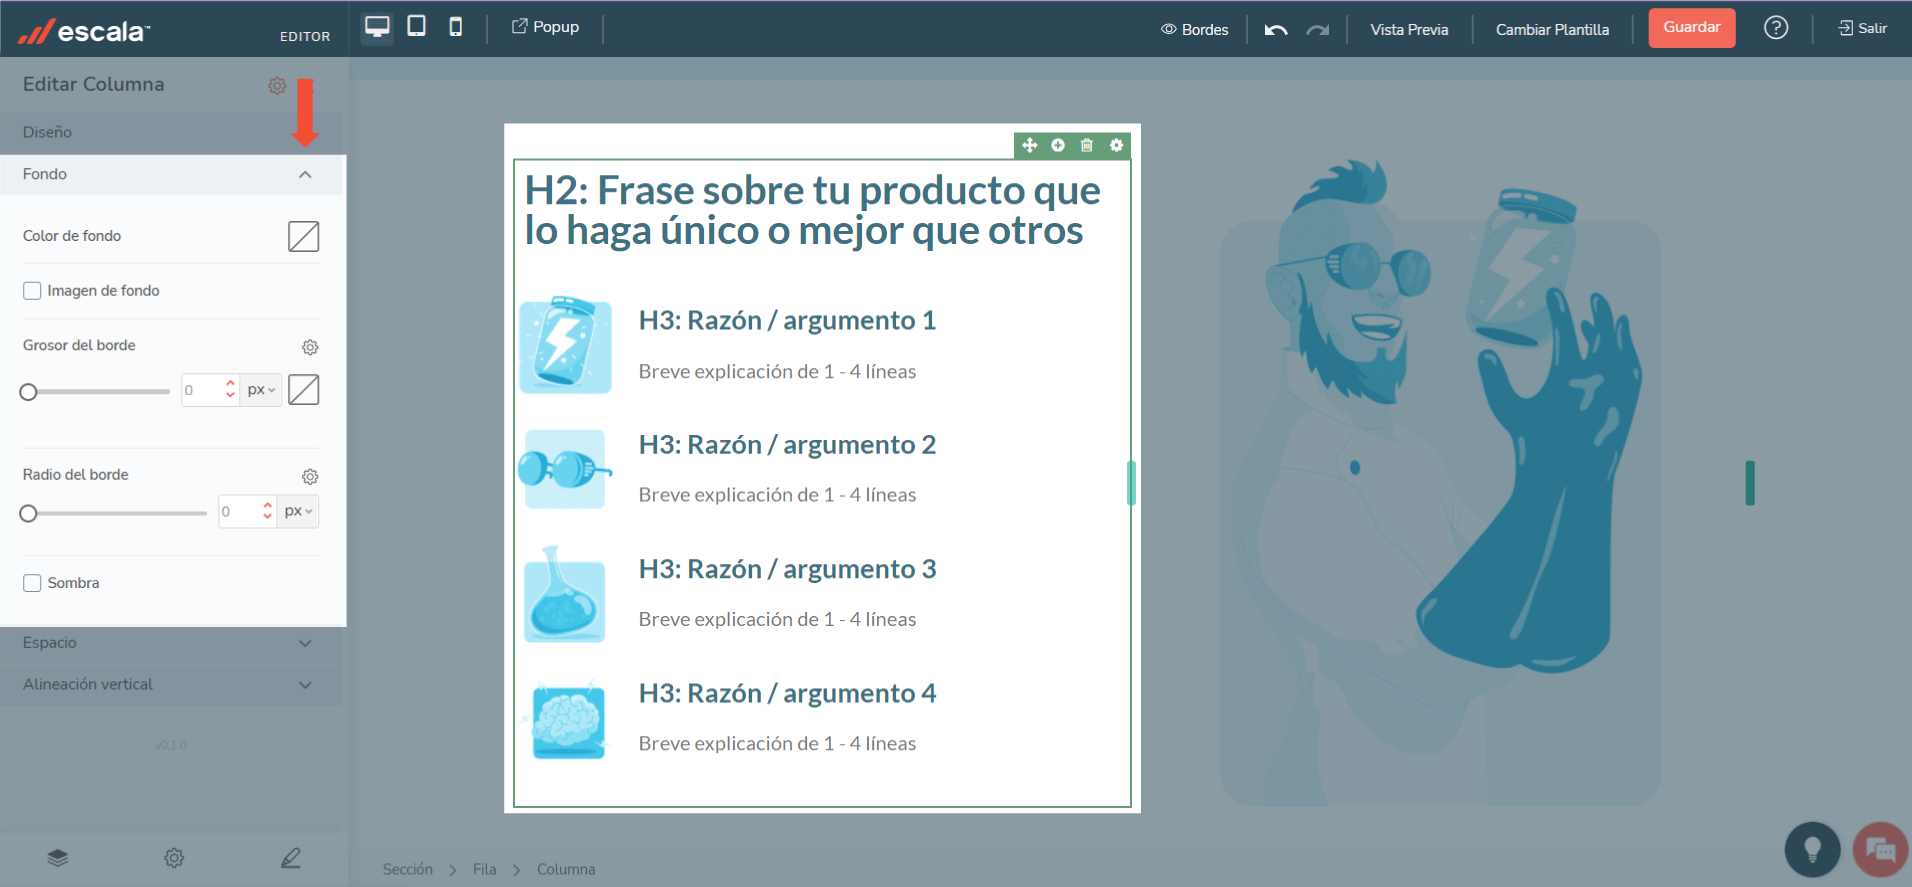Open the column settings gear icon
1912x887 pixels.
(1116, 146)
